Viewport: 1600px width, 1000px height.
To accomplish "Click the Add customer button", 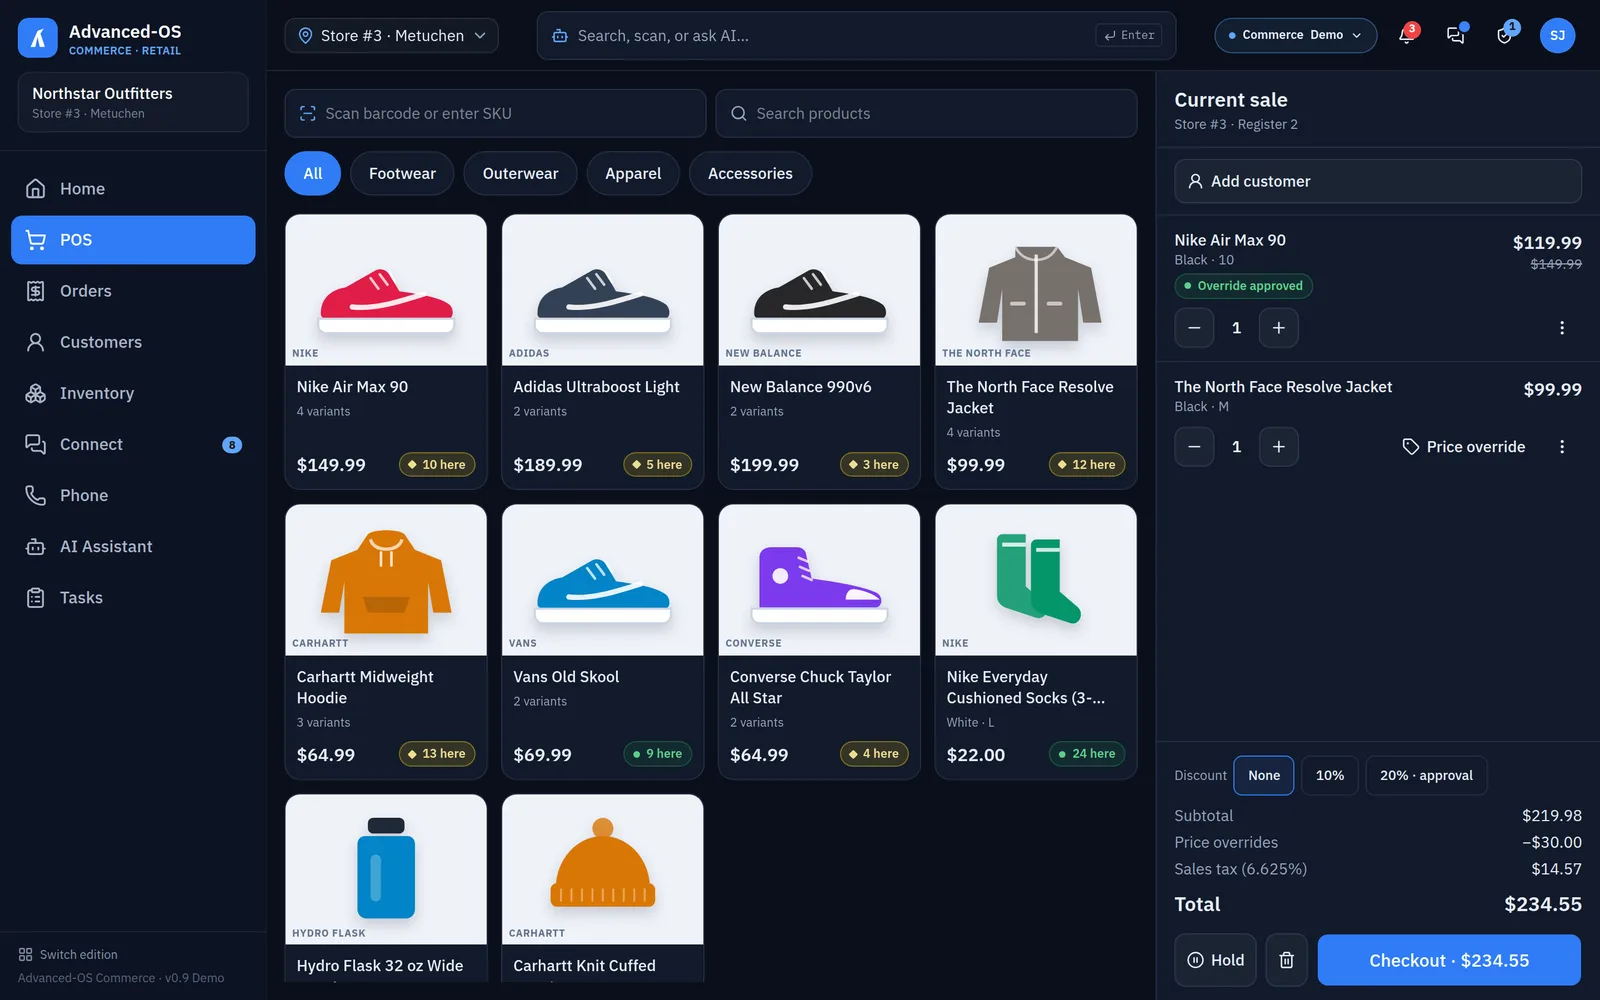I will click(x=1378, y=181).
